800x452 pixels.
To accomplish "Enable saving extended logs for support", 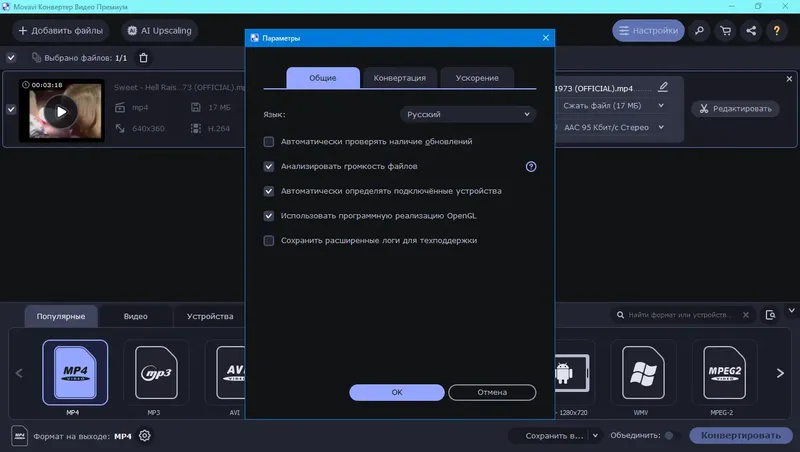I will click(x=268, y=241).
